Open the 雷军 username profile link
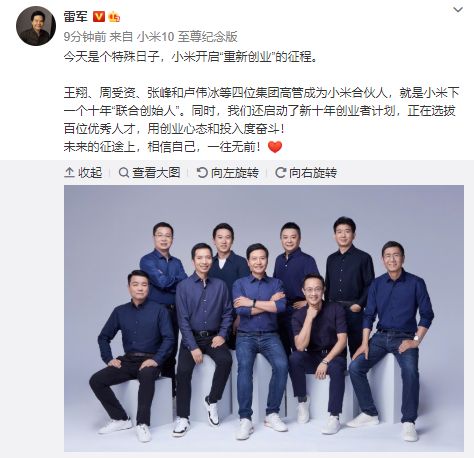 pos(76,16)
